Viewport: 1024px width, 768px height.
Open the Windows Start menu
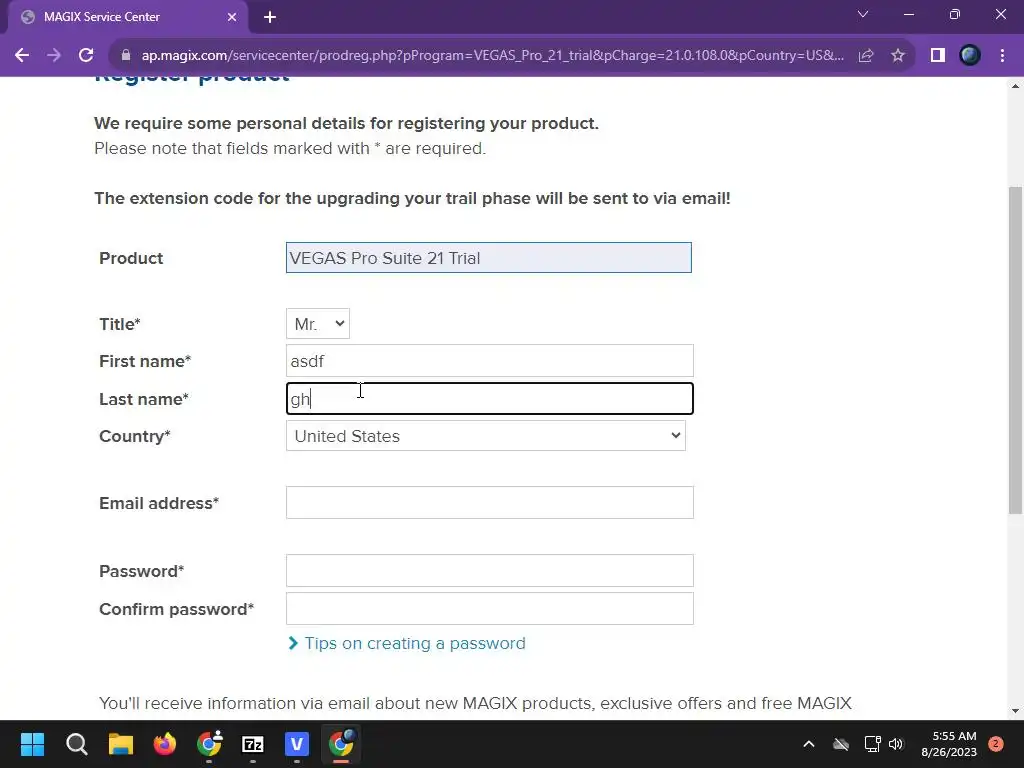pos(32,744)
